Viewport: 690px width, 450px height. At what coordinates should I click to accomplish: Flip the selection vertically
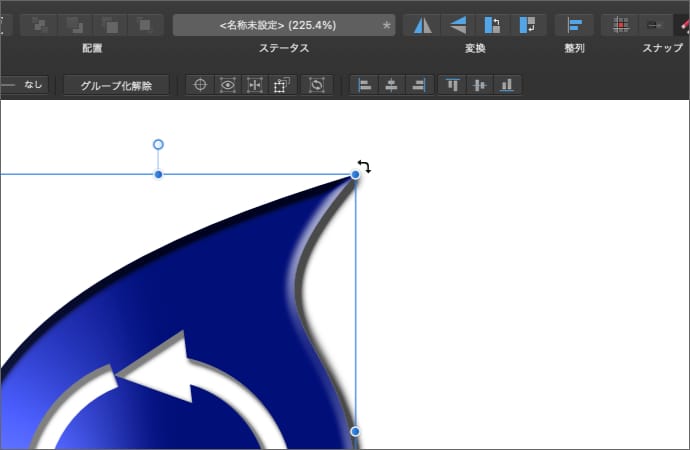457,25
